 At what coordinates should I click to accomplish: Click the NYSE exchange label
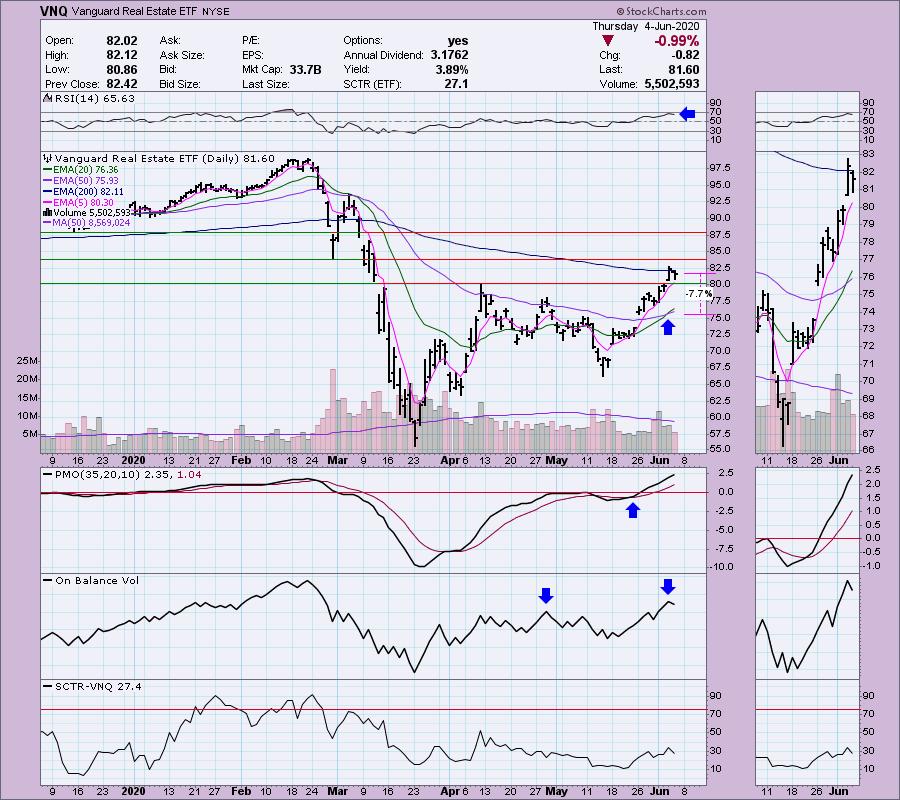216,11
